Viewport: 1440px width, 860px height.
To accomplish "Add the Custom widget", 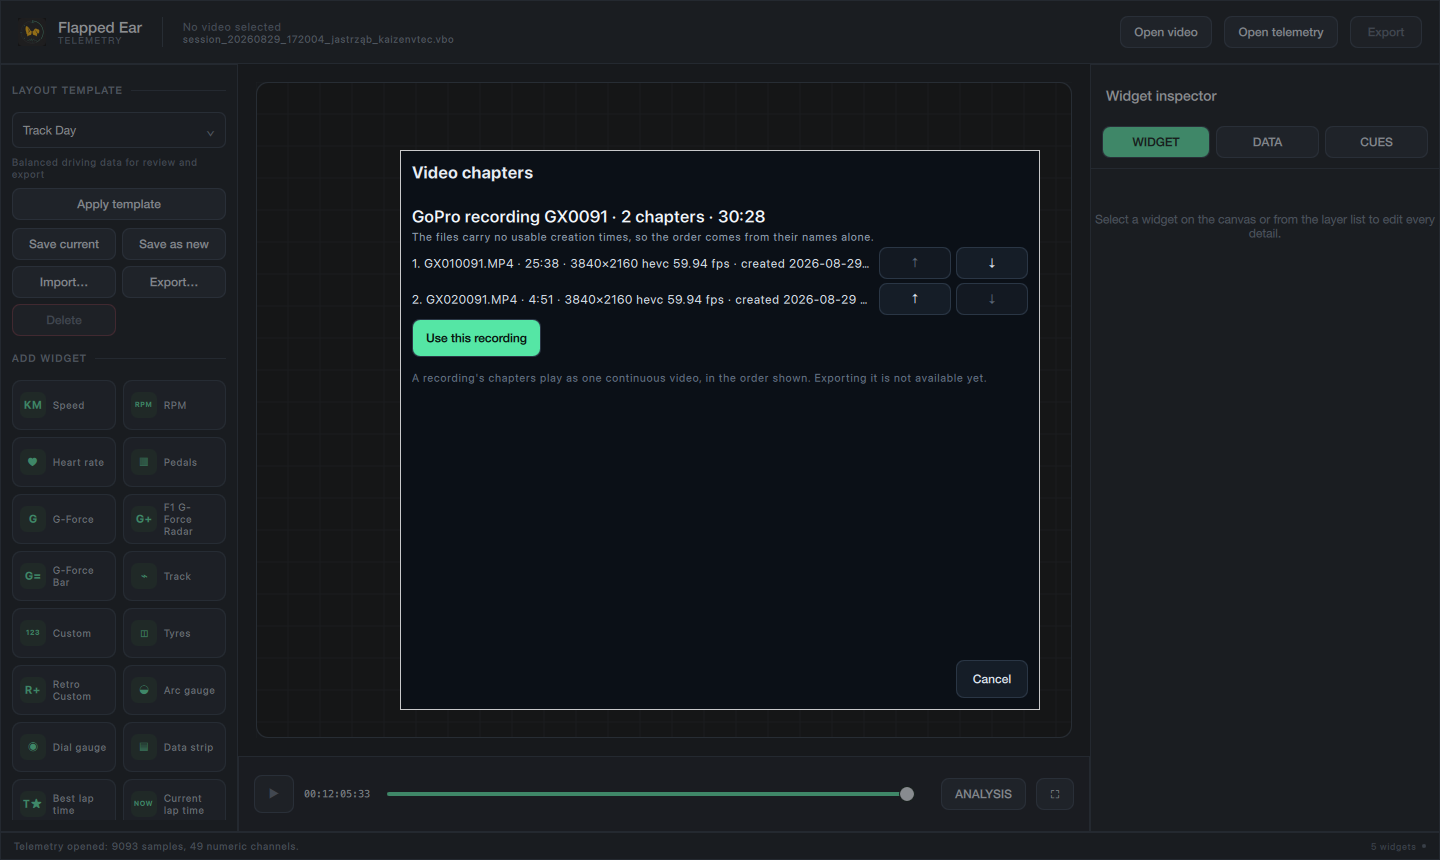I will (x=64, y=633).
